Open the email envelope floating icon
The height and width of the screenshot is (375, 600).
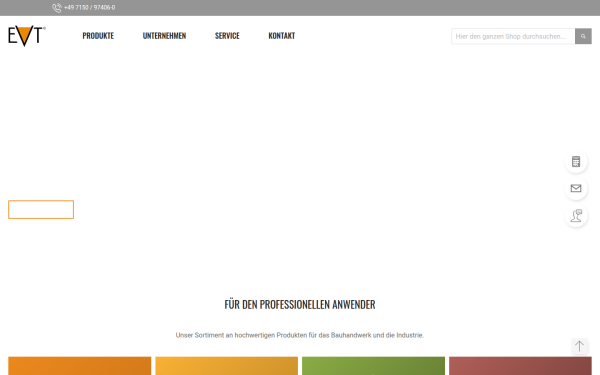coord(576,188)
